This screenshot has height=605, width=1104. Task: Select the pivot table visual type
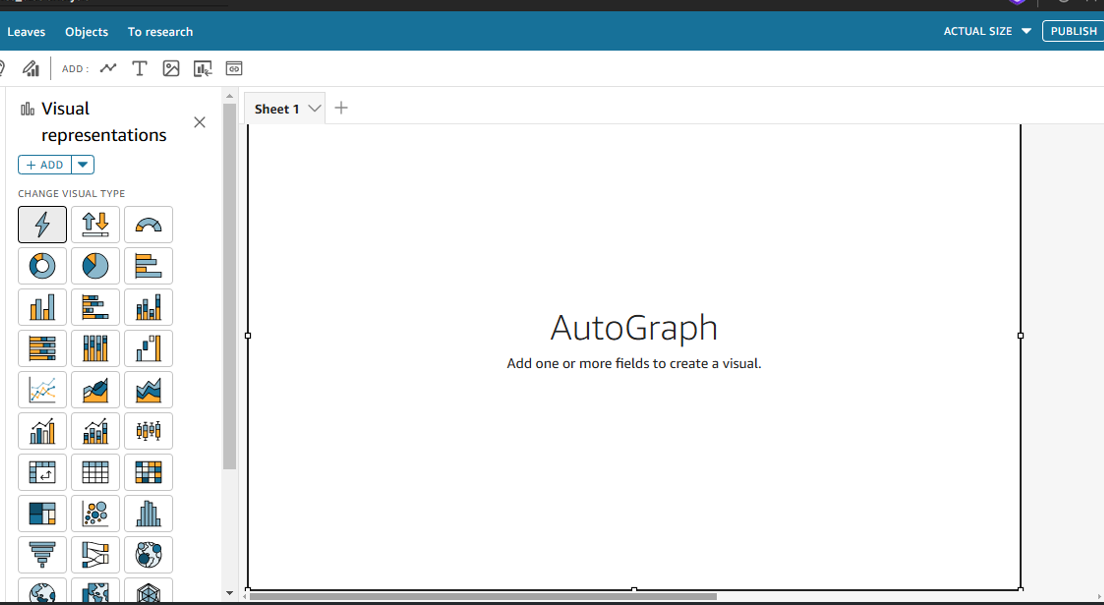click(42, 472)
